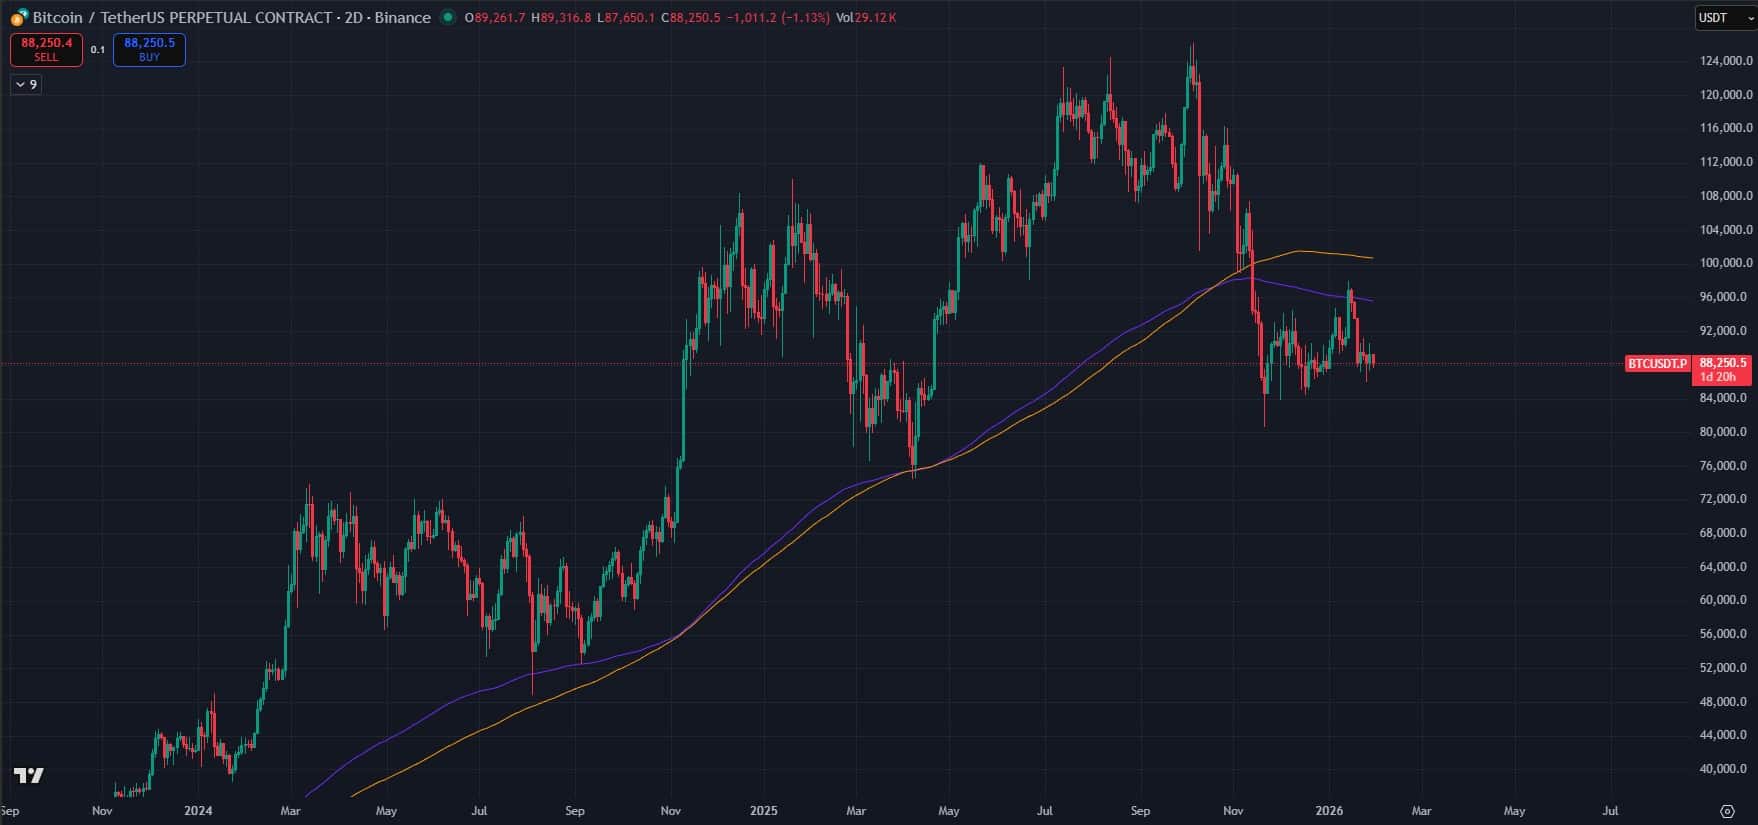Click the 0.1 order quantity field
Viewport: 1758px width, 825px height.
click(x=98, y=50)
